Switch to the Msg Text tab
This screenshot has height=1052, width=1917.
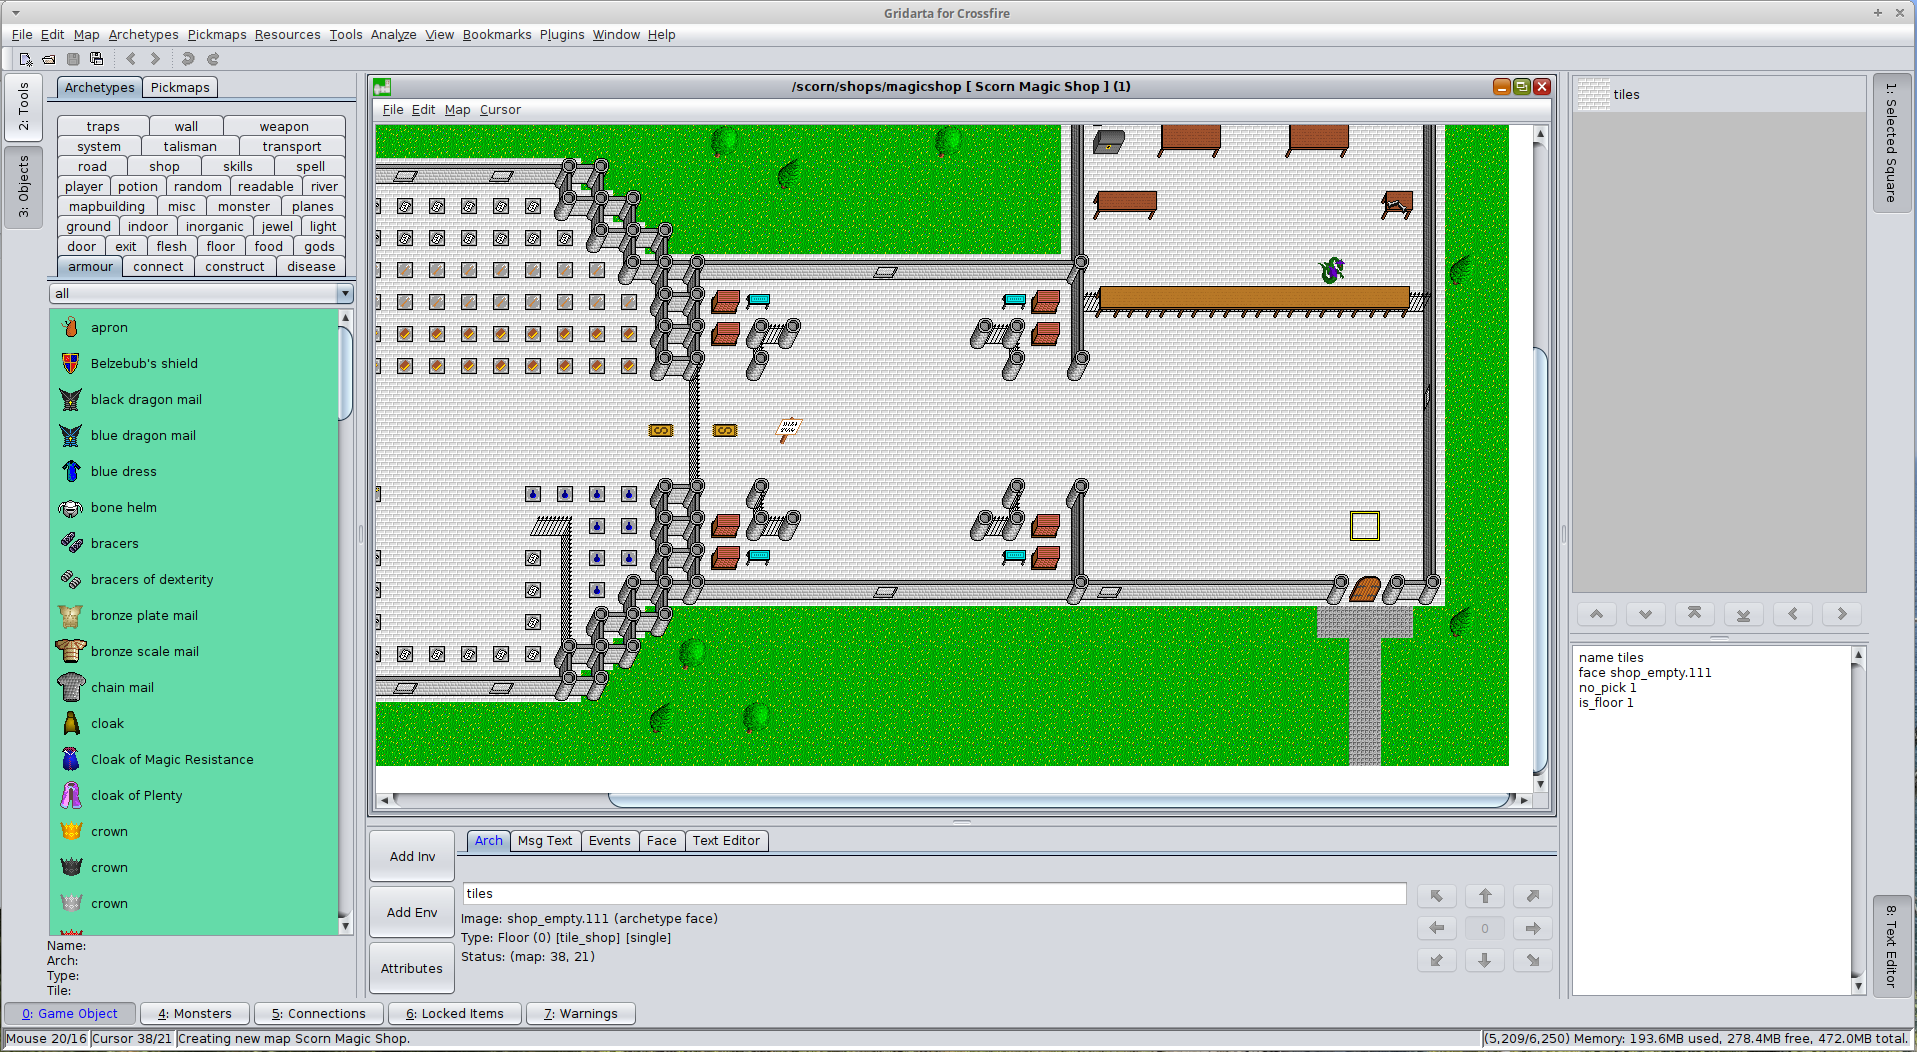click(x=544, y=841)
